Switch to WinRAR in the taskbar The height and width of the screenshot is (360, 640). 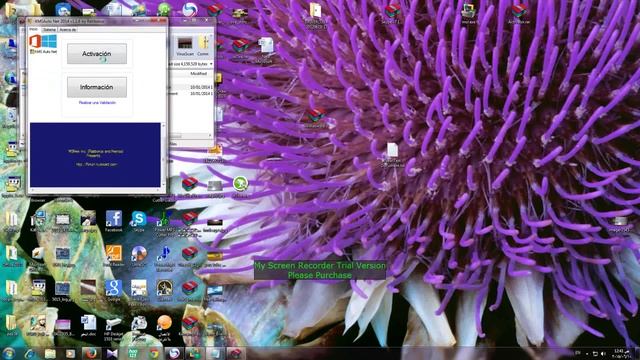pos(235,353)
